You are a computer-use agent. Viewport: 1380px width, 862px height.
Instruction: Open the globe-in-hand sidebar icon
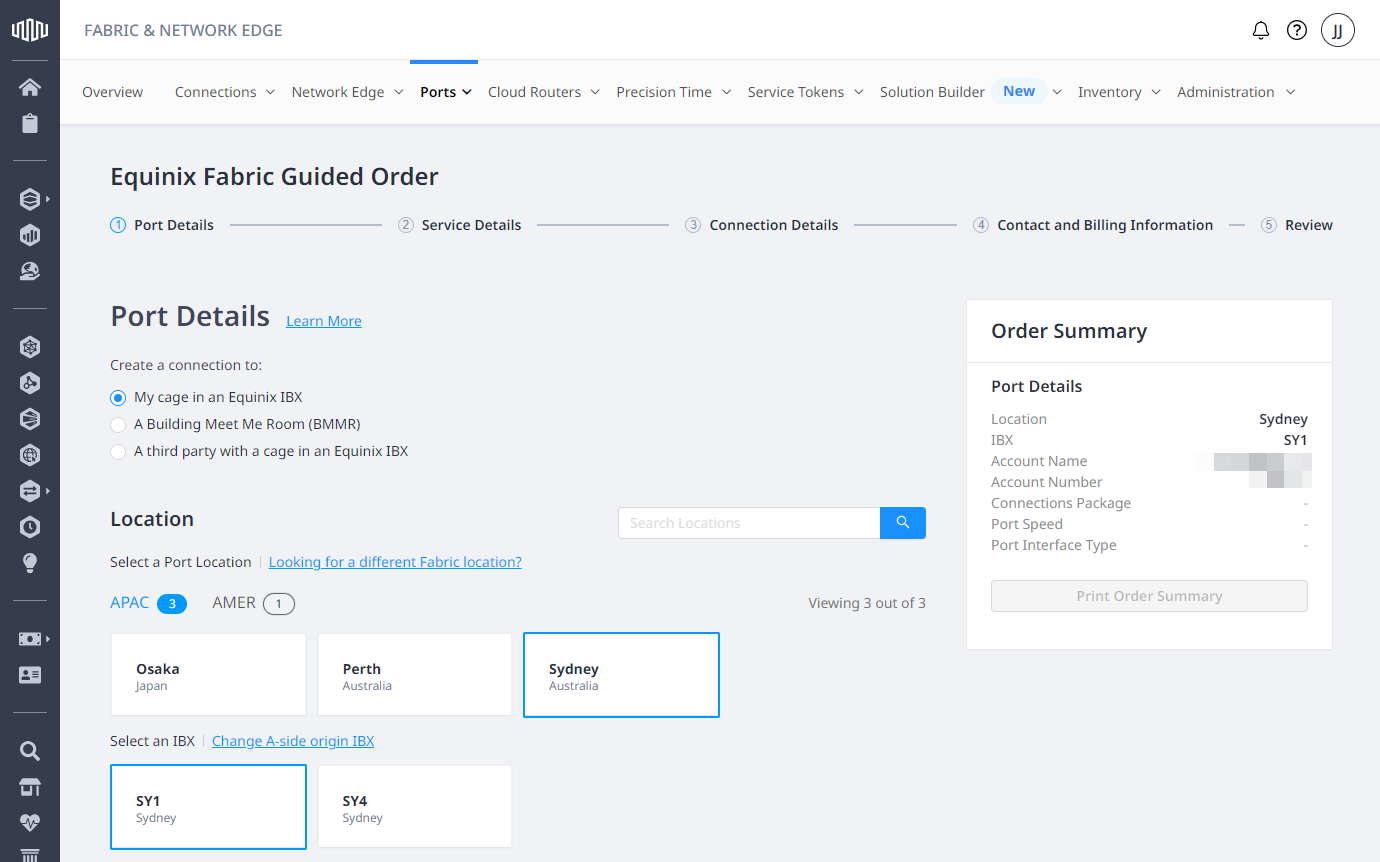coord(30,271)
